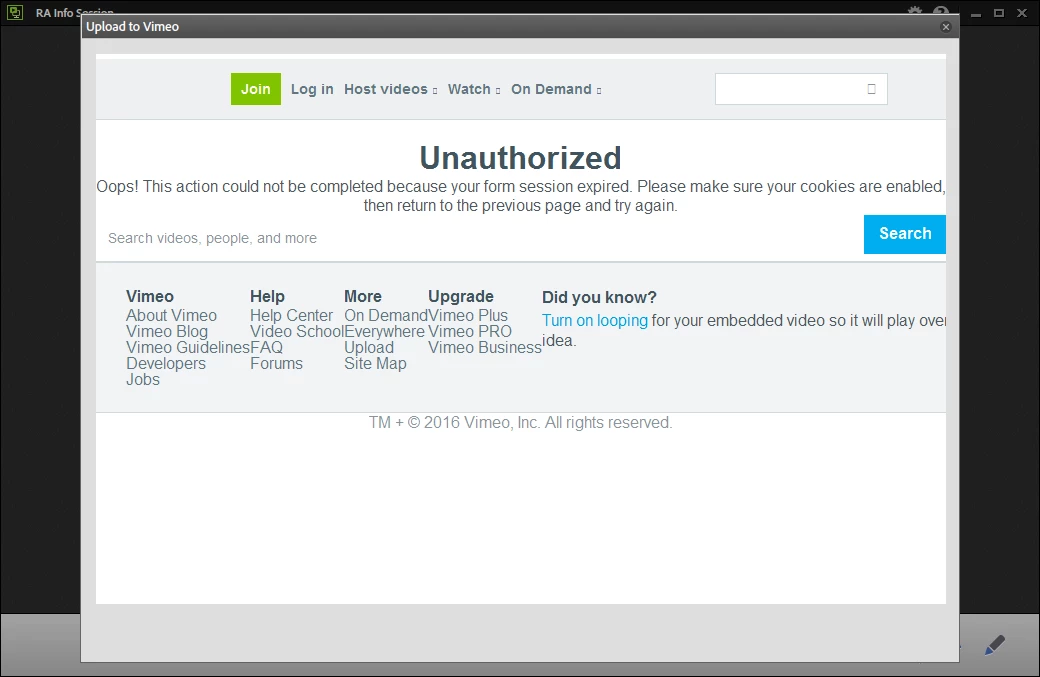Viewport: 1040px width, 677px height.
Task: Open the About Vimeo link
Action: tap(171, 316)
